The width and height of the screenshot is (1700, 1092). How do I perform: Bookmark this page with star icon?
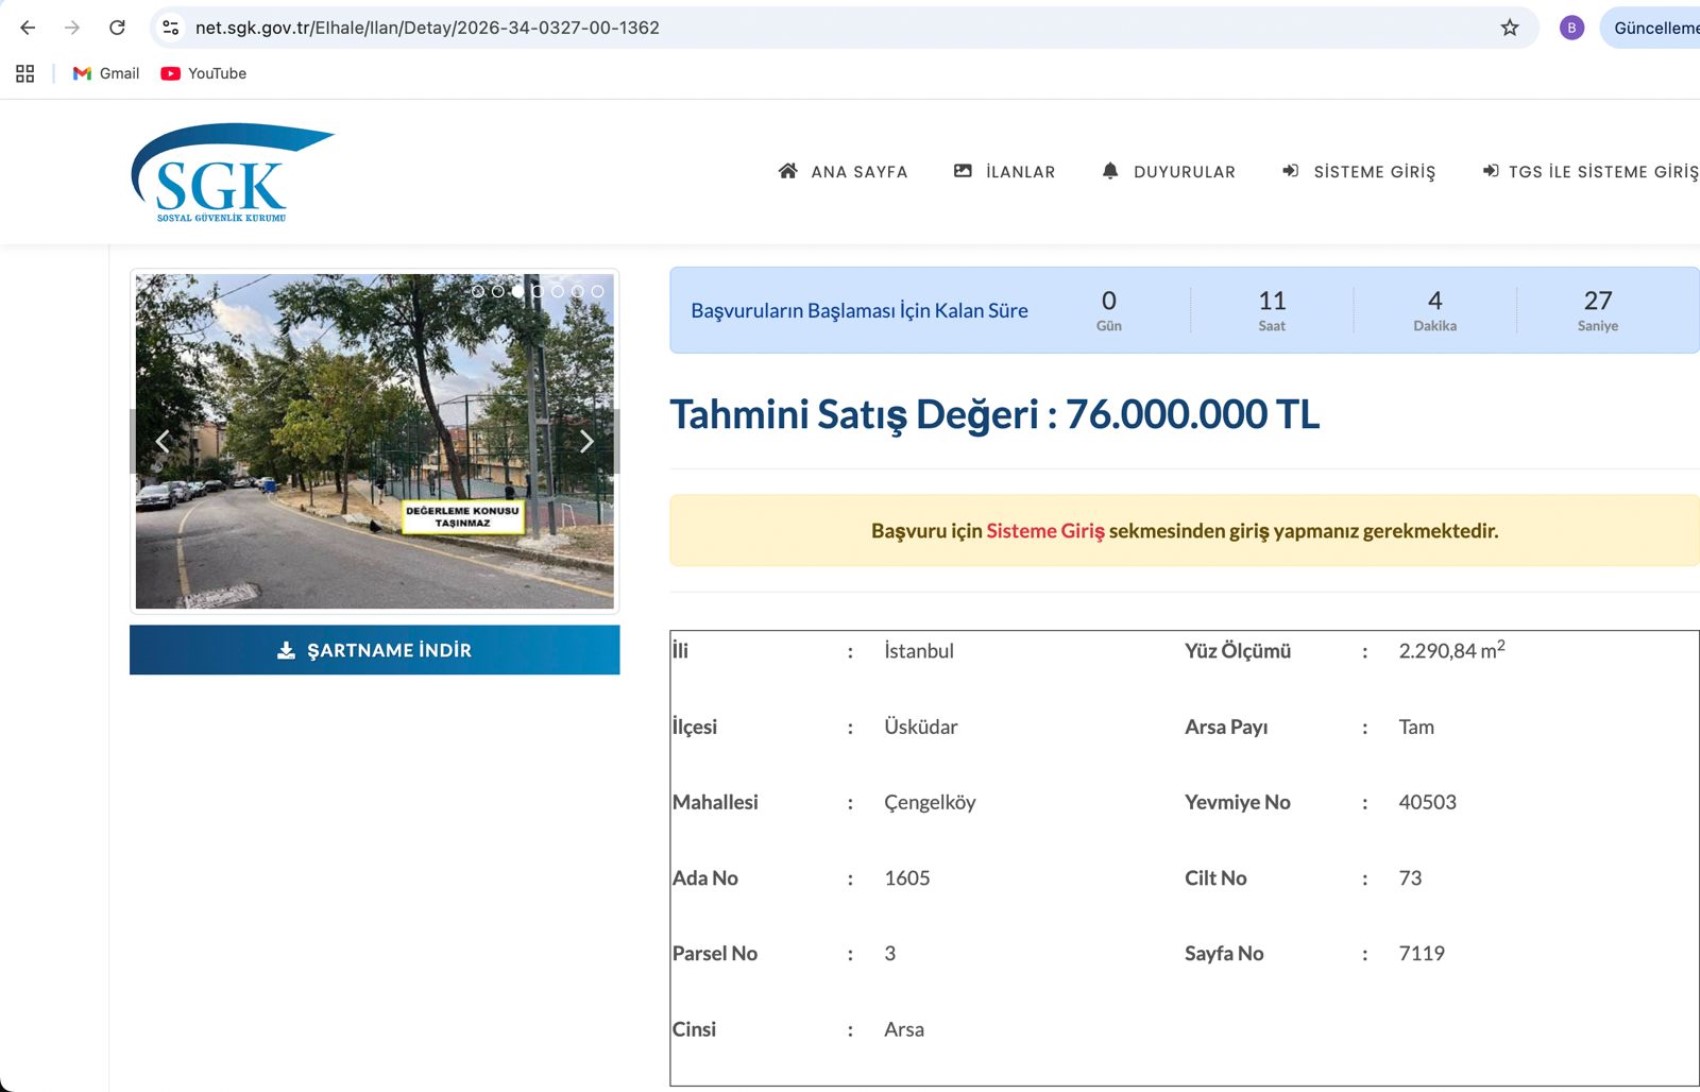click(x=1509, y=28)
